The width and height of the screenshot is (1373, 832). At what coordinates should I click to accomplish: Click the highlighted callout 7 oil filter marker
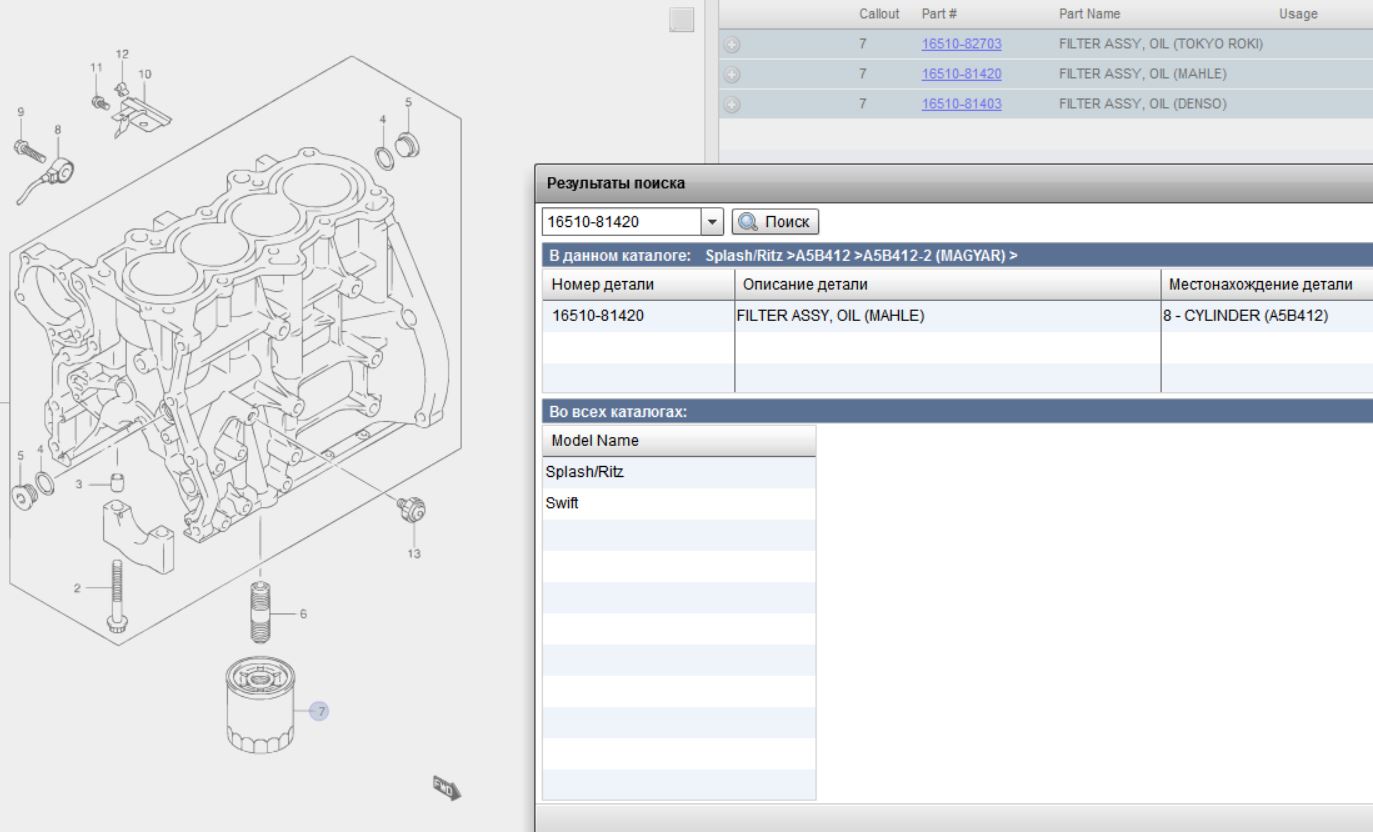tap(320, 711)
